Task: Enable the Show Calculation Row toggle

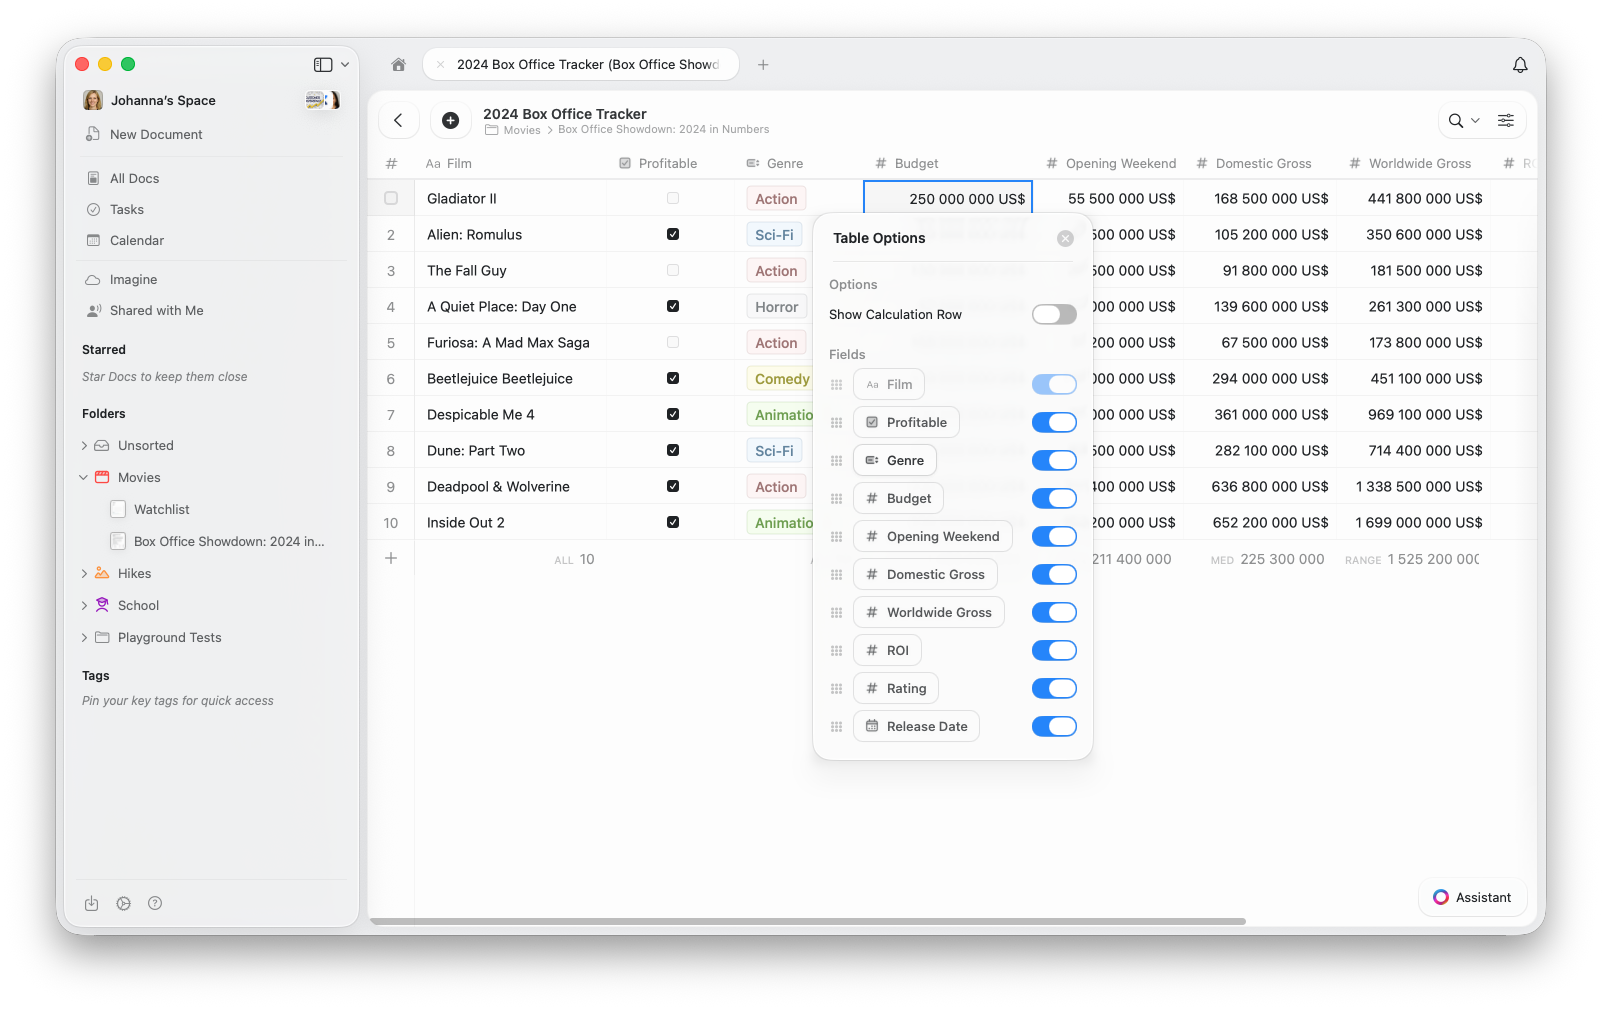Action: click(1054, 314)
